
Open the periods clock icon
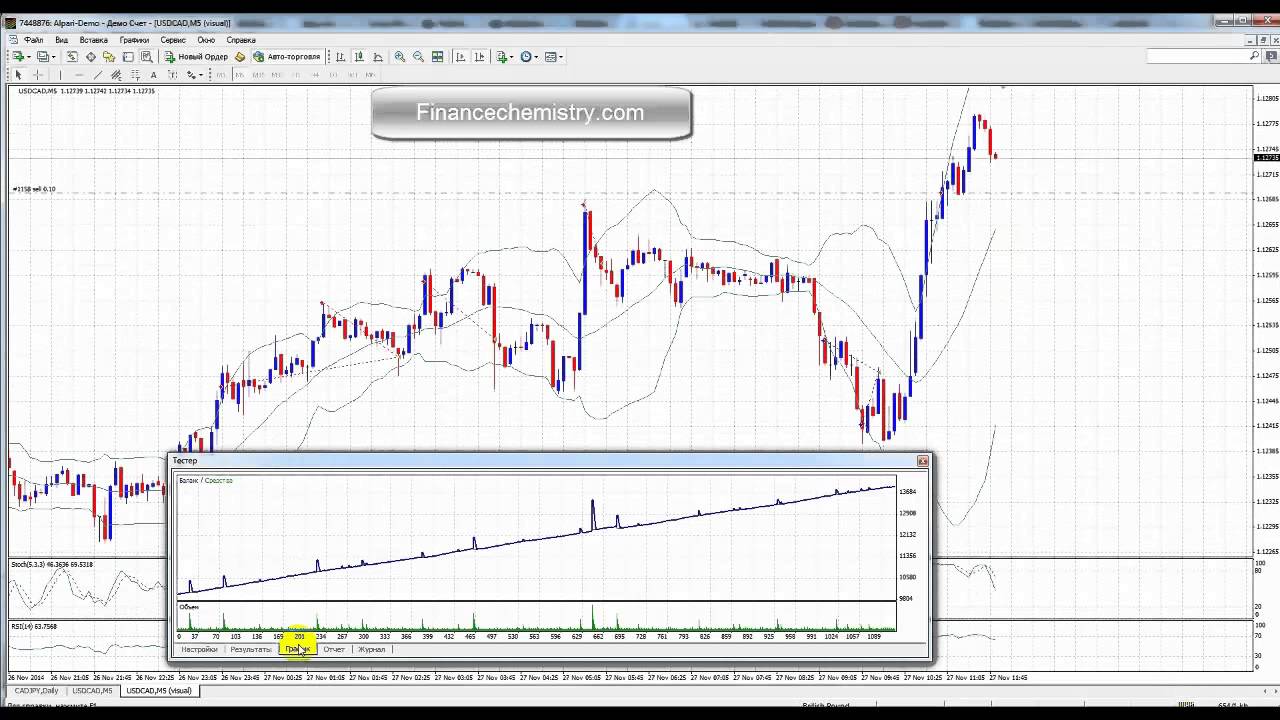(x=525, y=57)
